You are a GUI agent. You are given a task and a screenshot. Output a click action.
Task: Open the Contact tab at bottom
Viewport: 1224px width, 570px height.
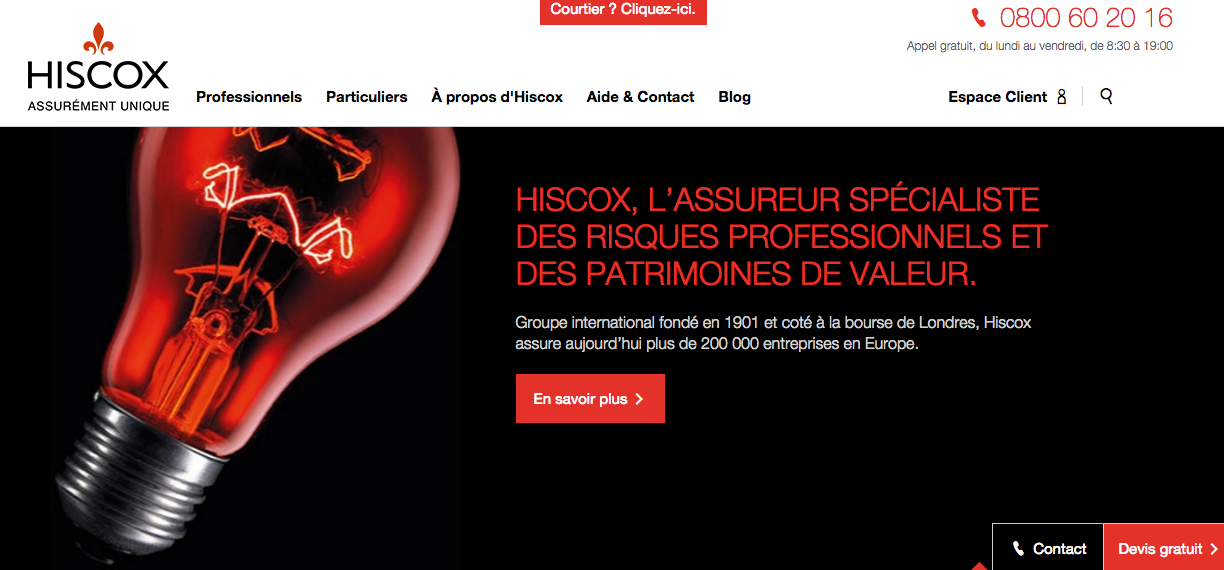tap(1048, 547)
